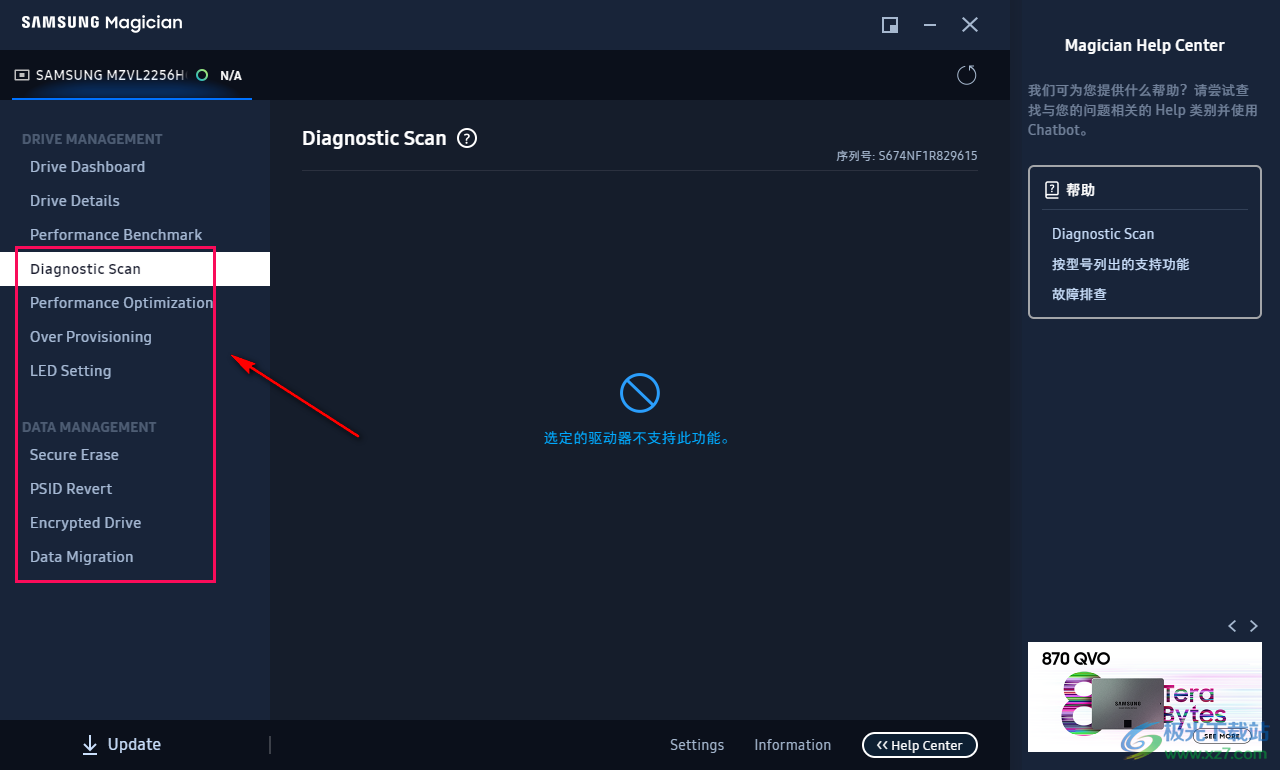
Task: Open Data Migration
Action: pyautogui.click(x=82, y=557)
